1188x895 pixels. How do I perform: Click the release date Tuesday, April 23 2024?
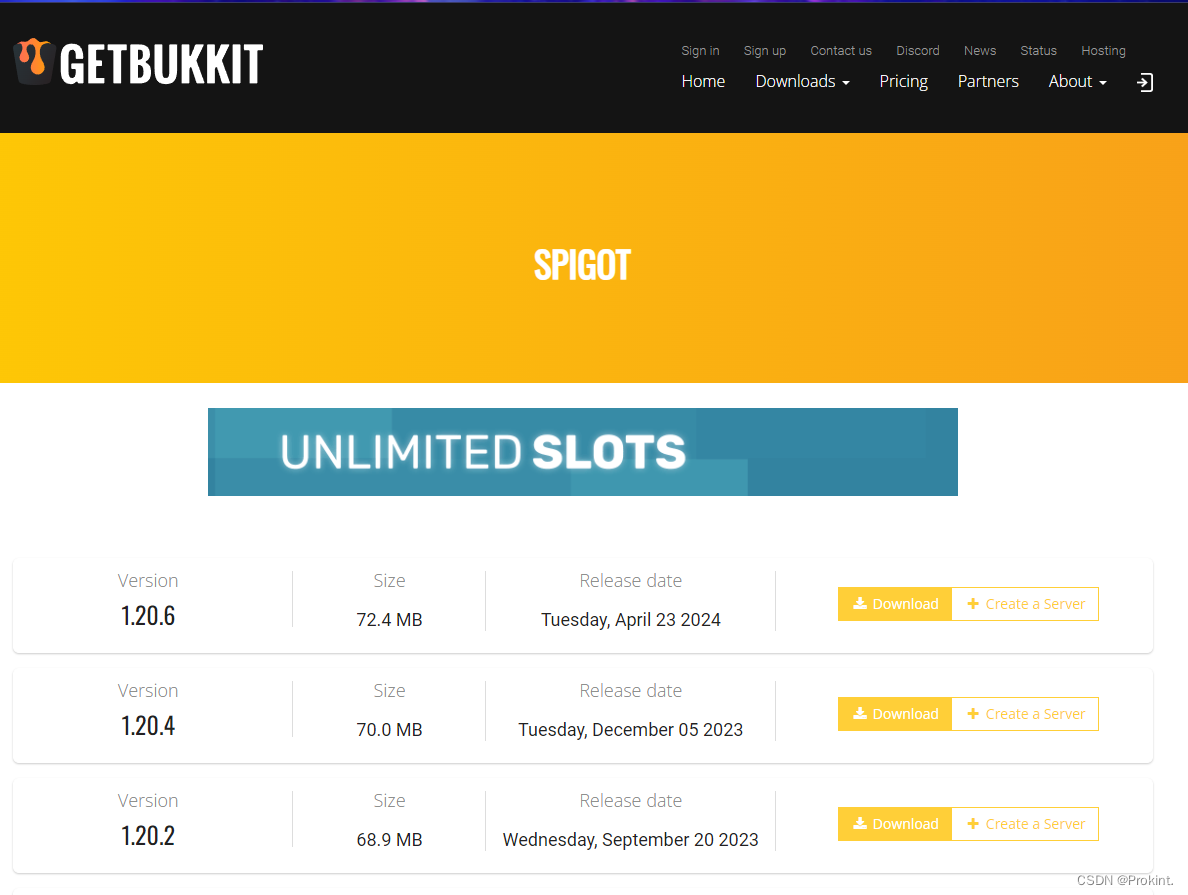630,620
